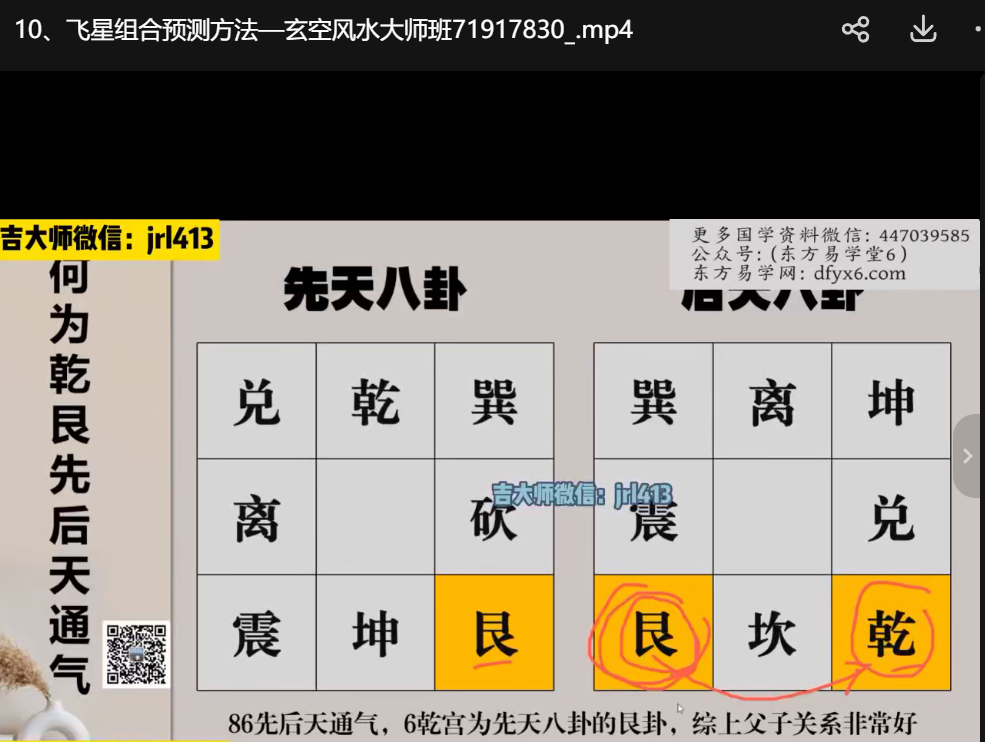Screen dimensions: 985x742
Task: Download the video with the download icon
Action: coord(922,30)
